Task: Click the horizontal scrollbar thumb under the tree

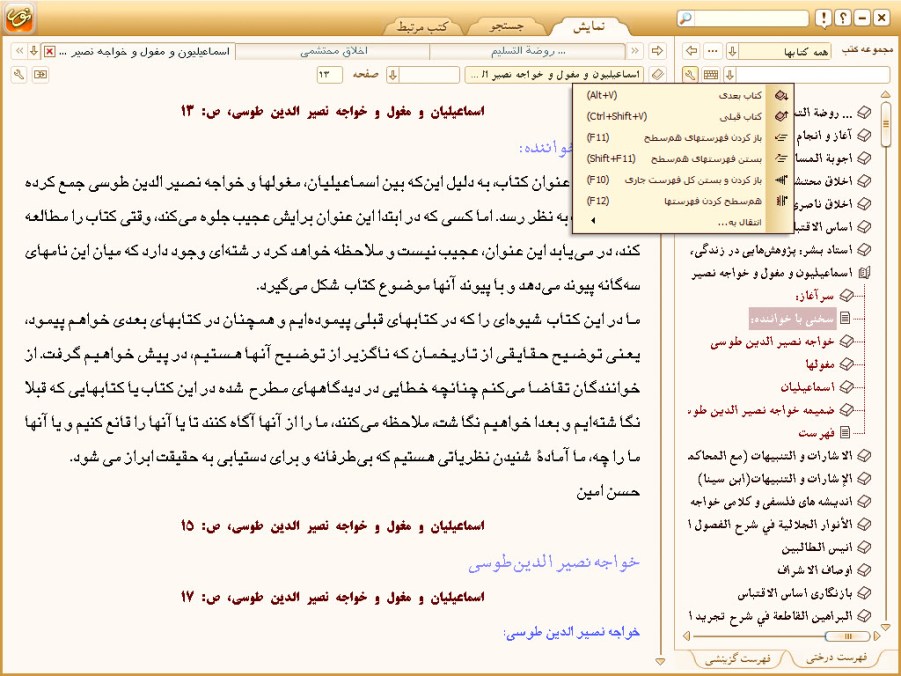Action: [847, 636]
